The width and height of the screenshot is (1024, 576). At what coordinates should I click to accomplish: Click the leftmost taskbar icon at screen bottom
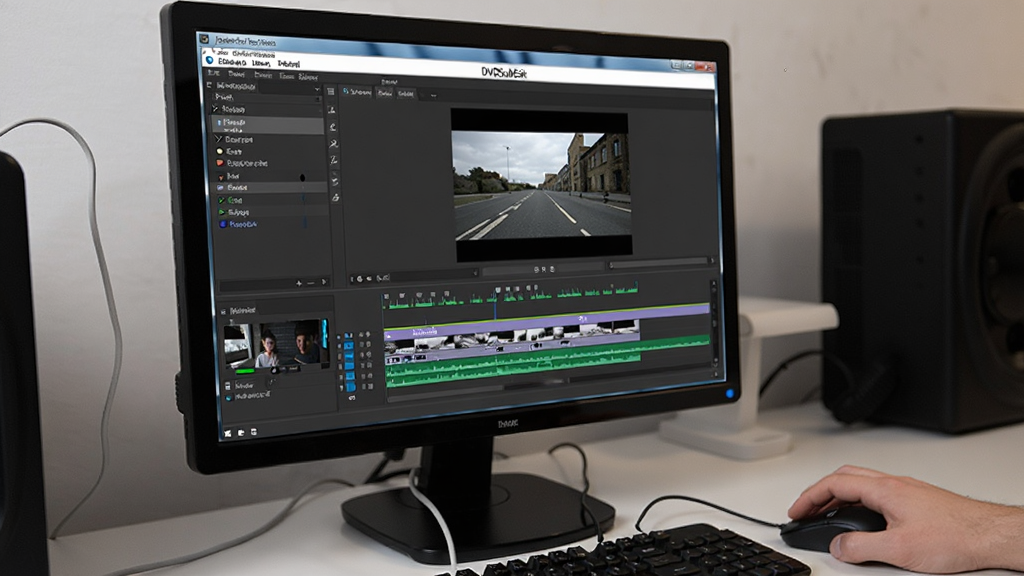[x=228, y=433]
